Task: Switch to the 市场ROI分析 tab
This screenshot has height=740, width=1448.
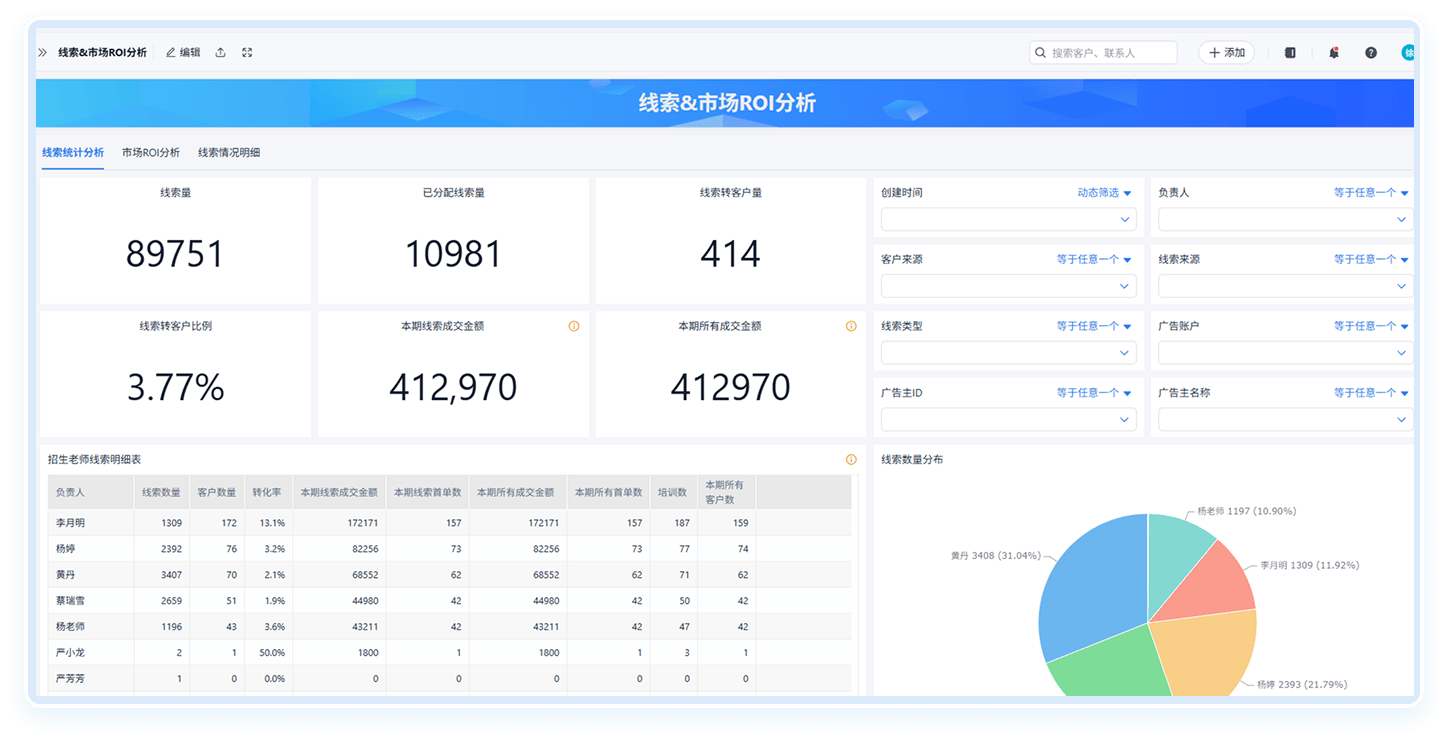Action: pyautogui.click(x=151, y=153)
